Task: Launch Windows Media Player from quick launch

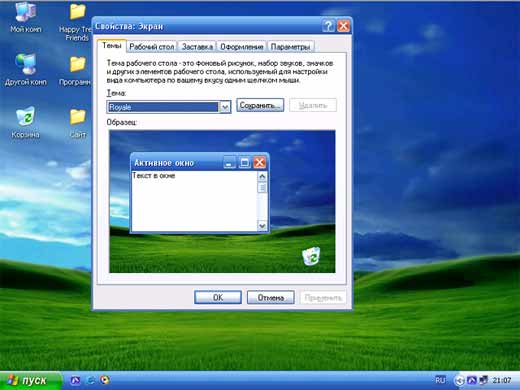Action: (x=105, y=380)
